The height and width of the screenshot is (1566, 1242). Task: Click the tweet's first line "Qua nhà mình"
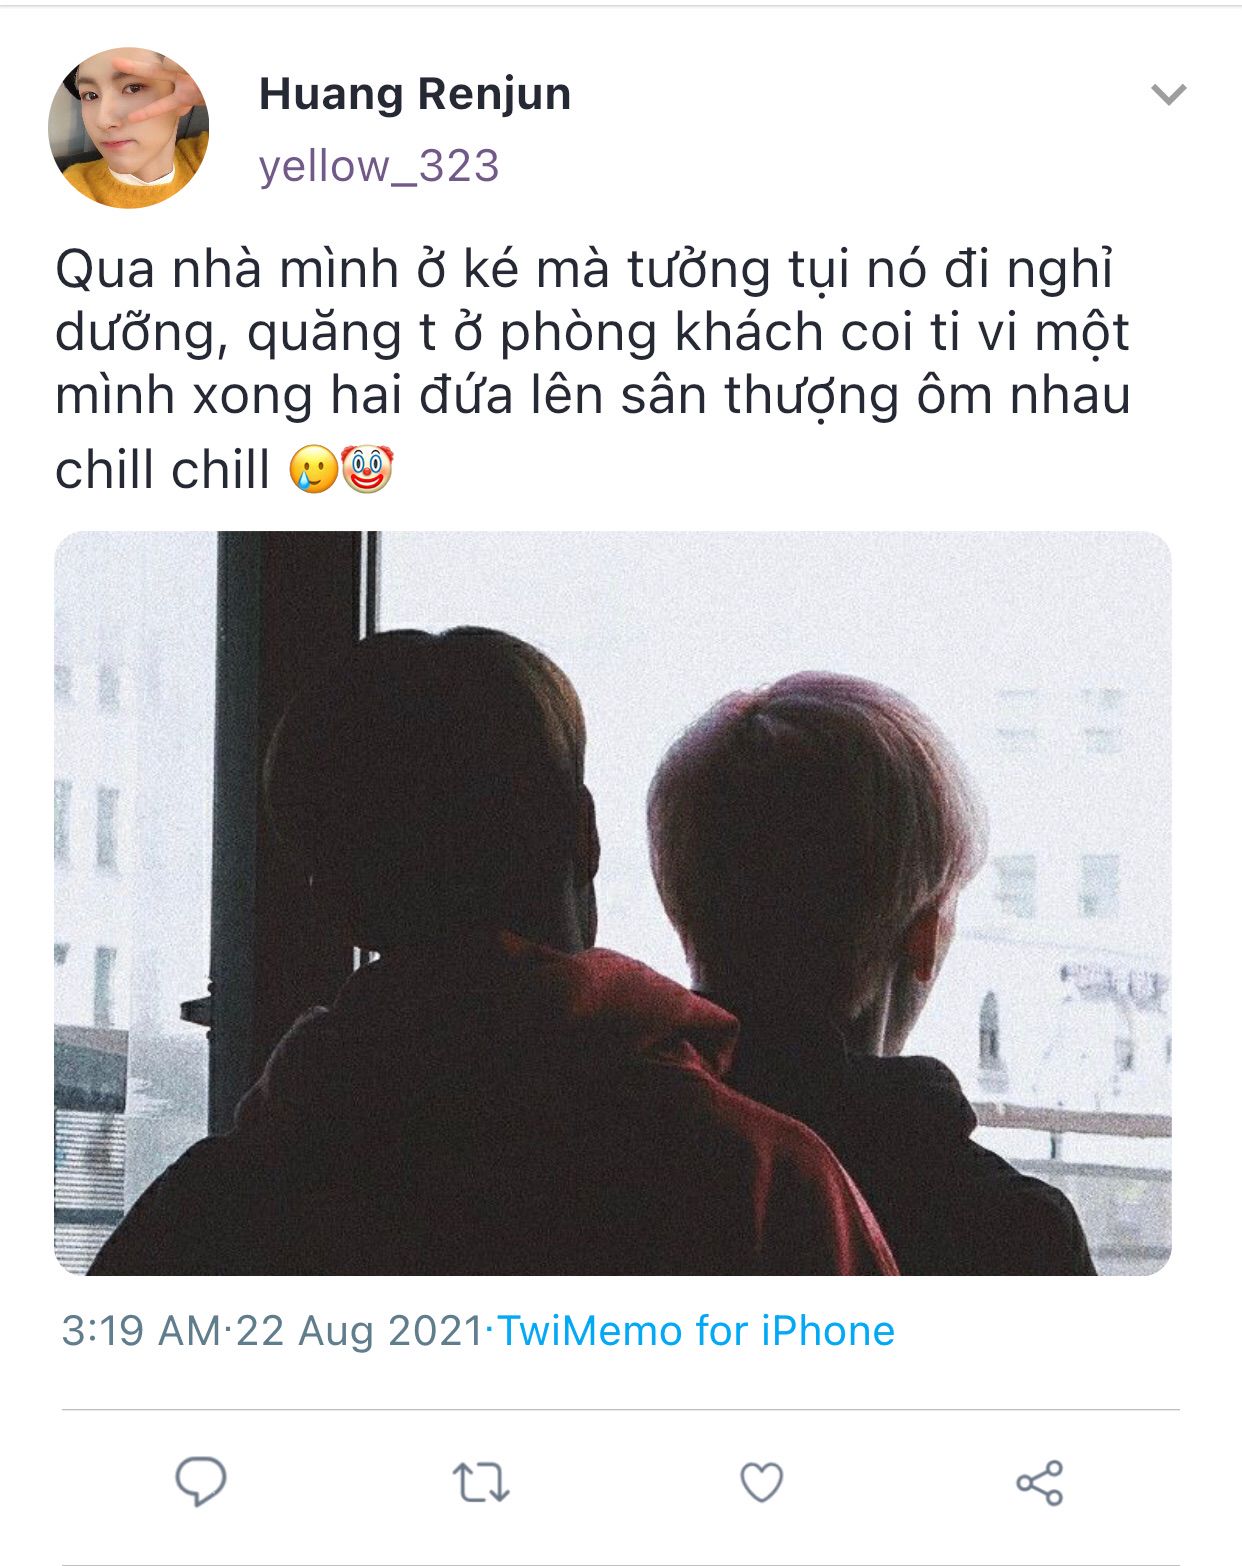click(227, 269)
